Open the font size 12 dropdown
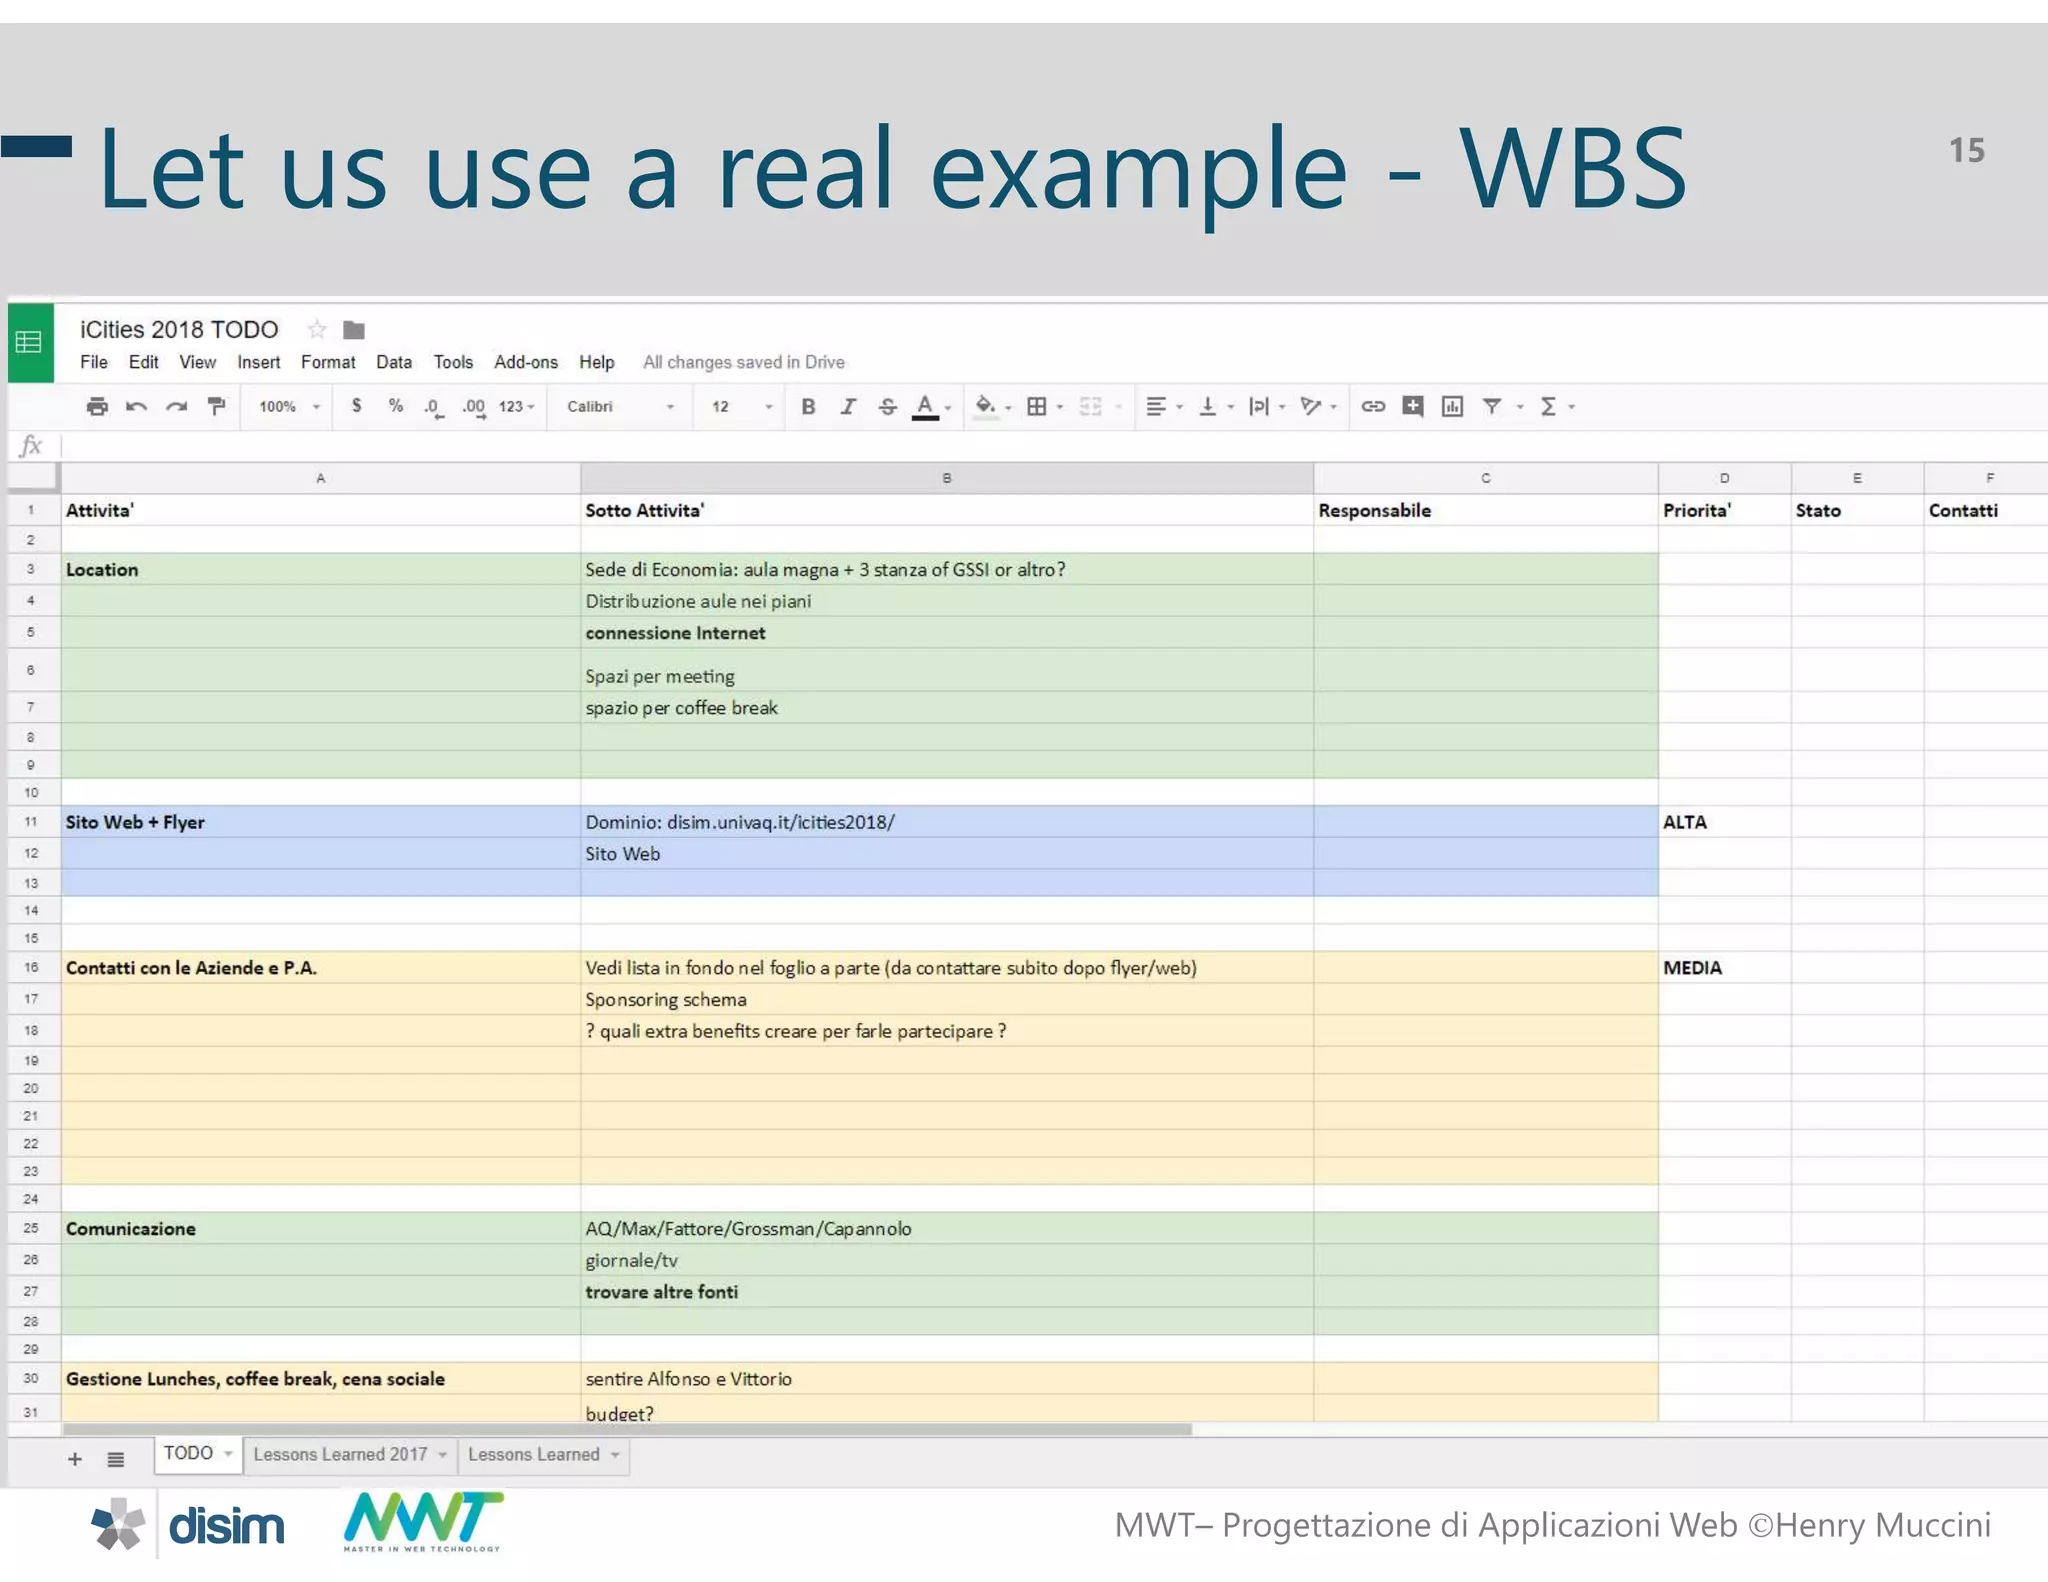 tap(742, 406)
